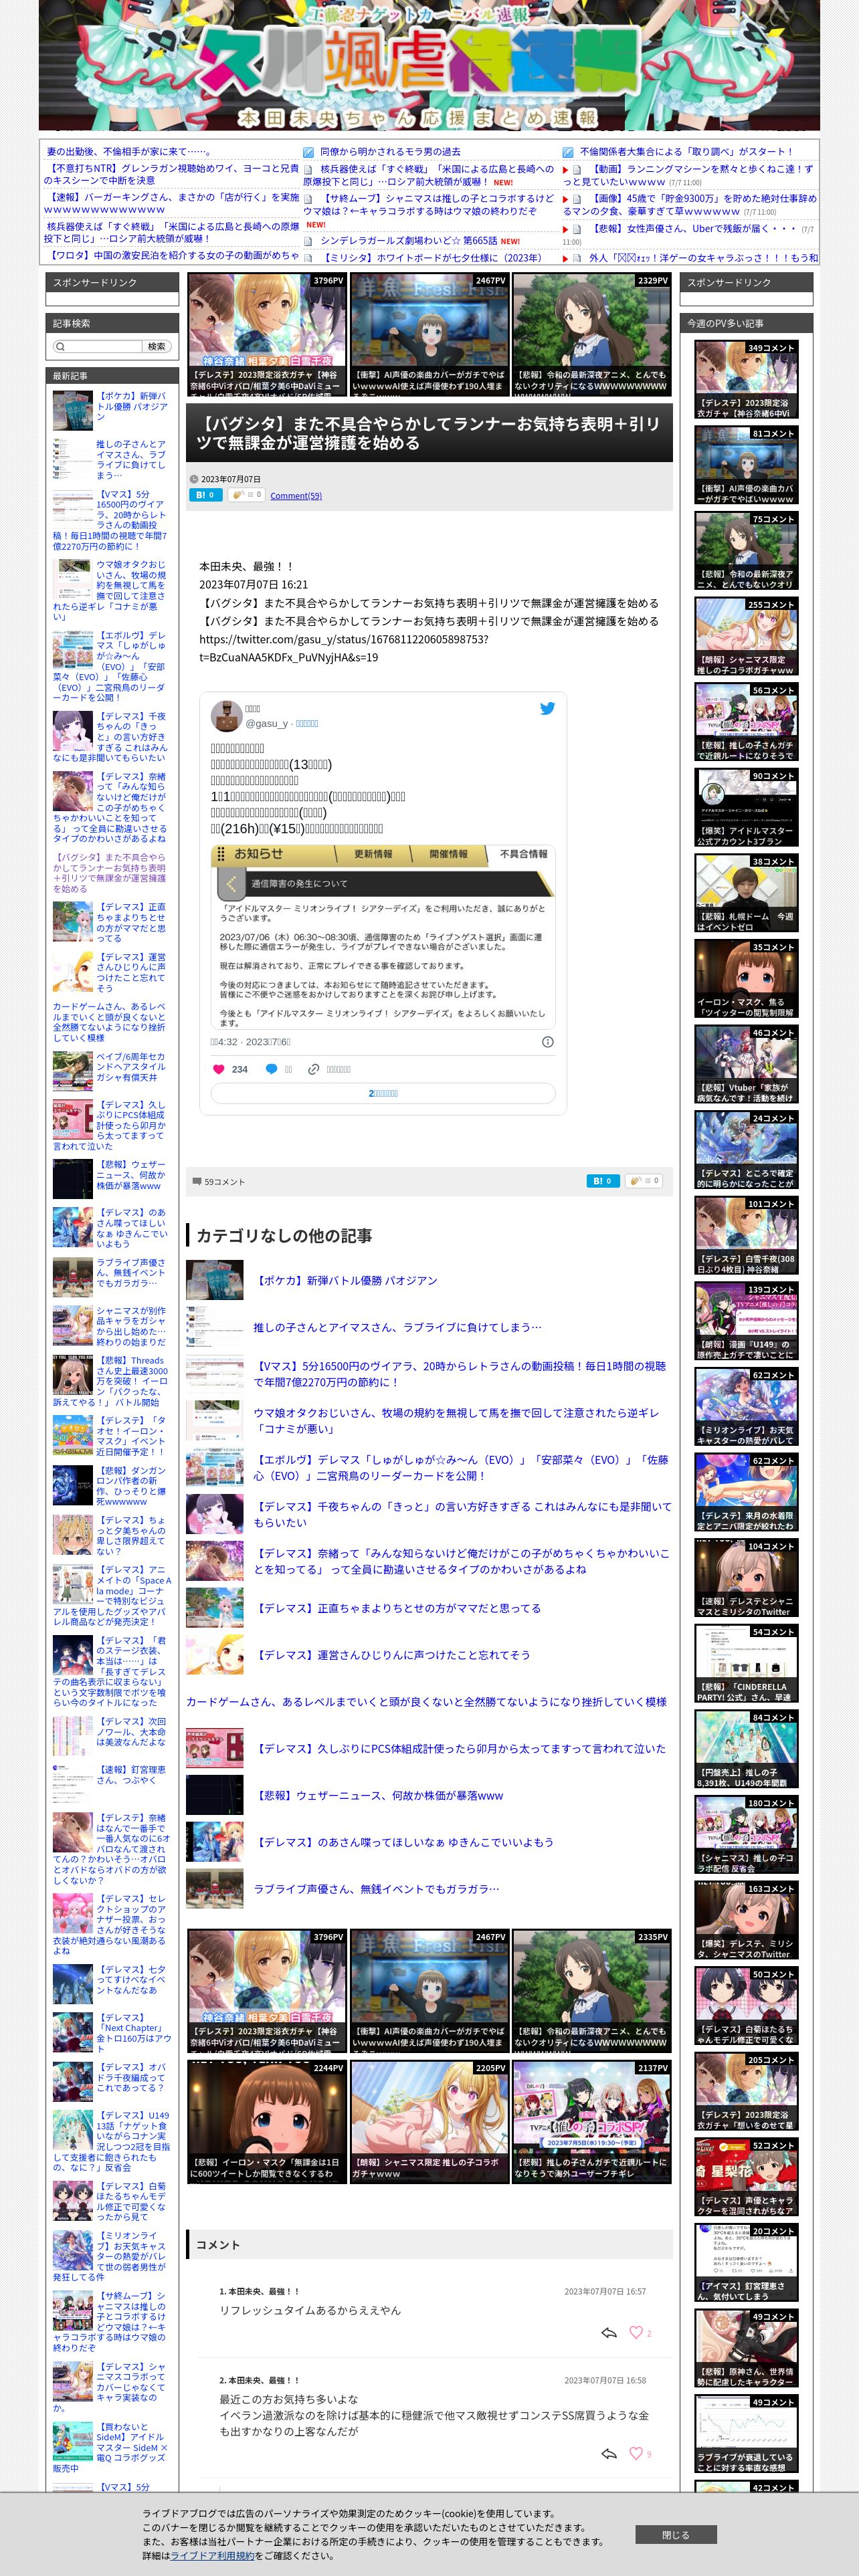Click the clock icon next to article date
Viewport: 859px width, 2576px height.
click(x=194, y=479)
